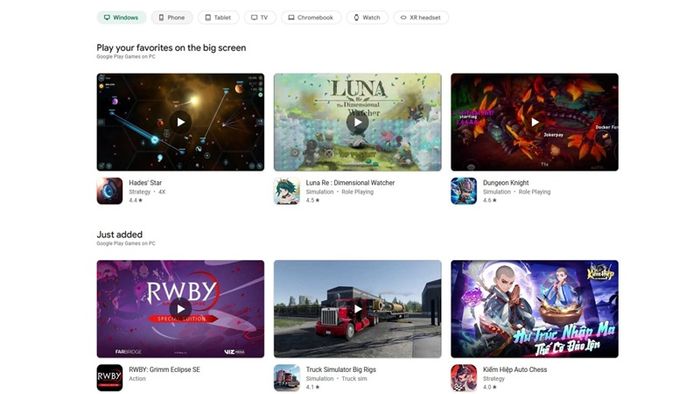Click the 4.5 star rating of Luna Re

312,200
